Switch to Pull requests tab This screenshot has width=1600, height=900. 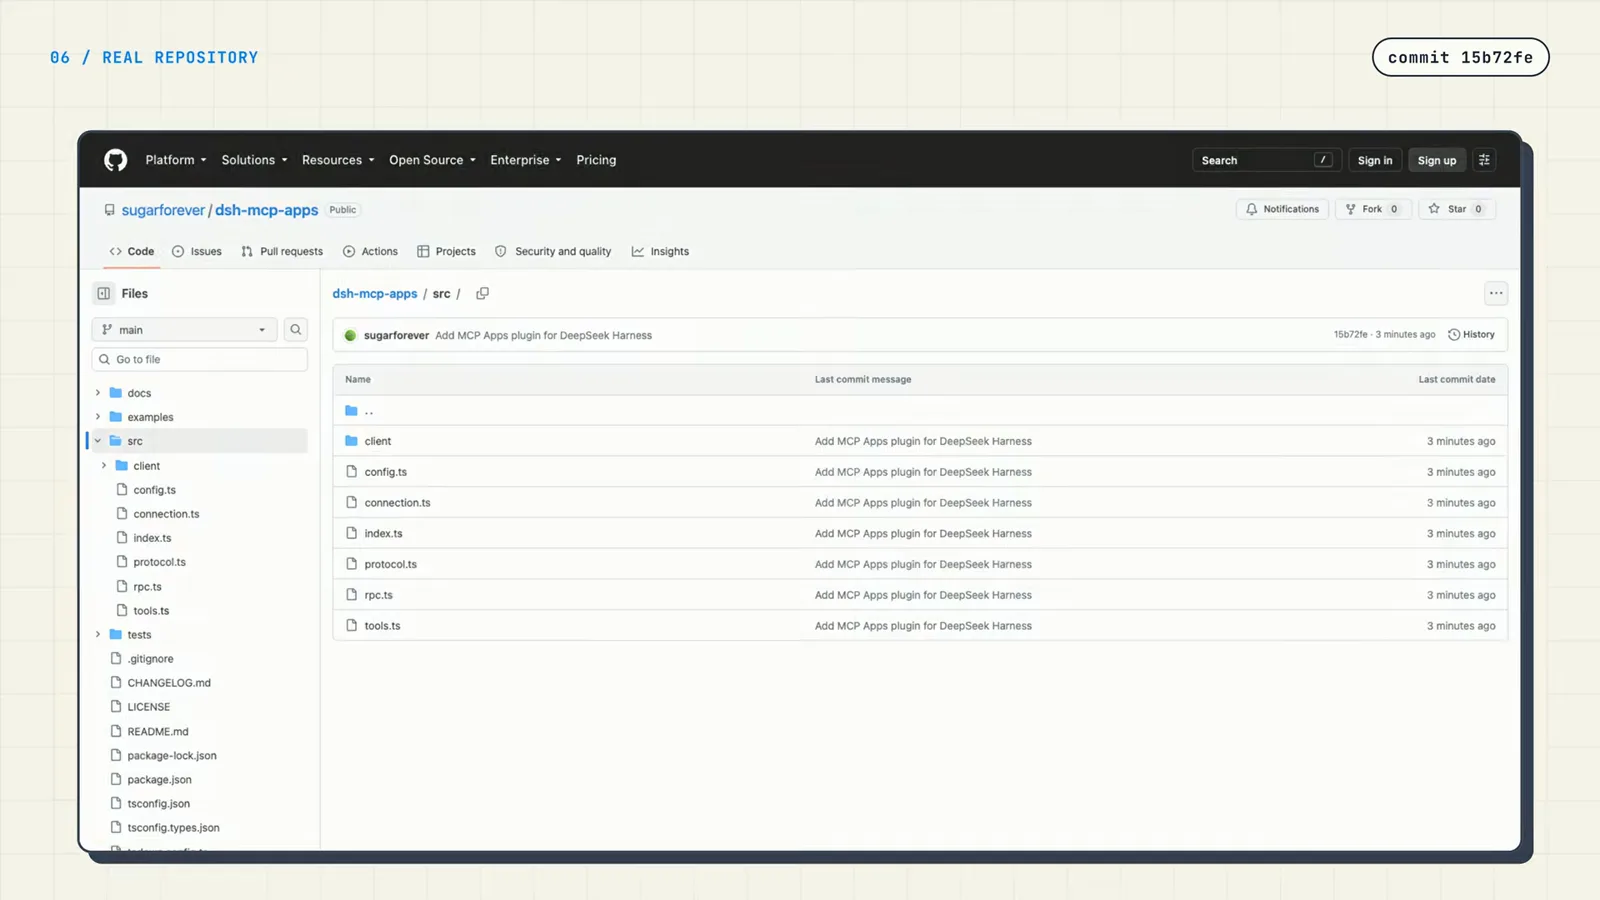click(282, 252)
